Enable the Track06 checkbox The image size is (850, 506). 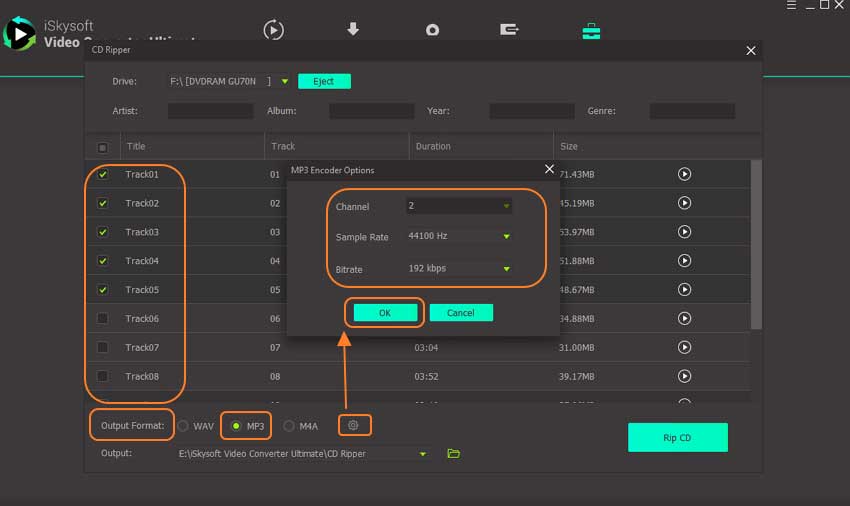tap(103, 319)
